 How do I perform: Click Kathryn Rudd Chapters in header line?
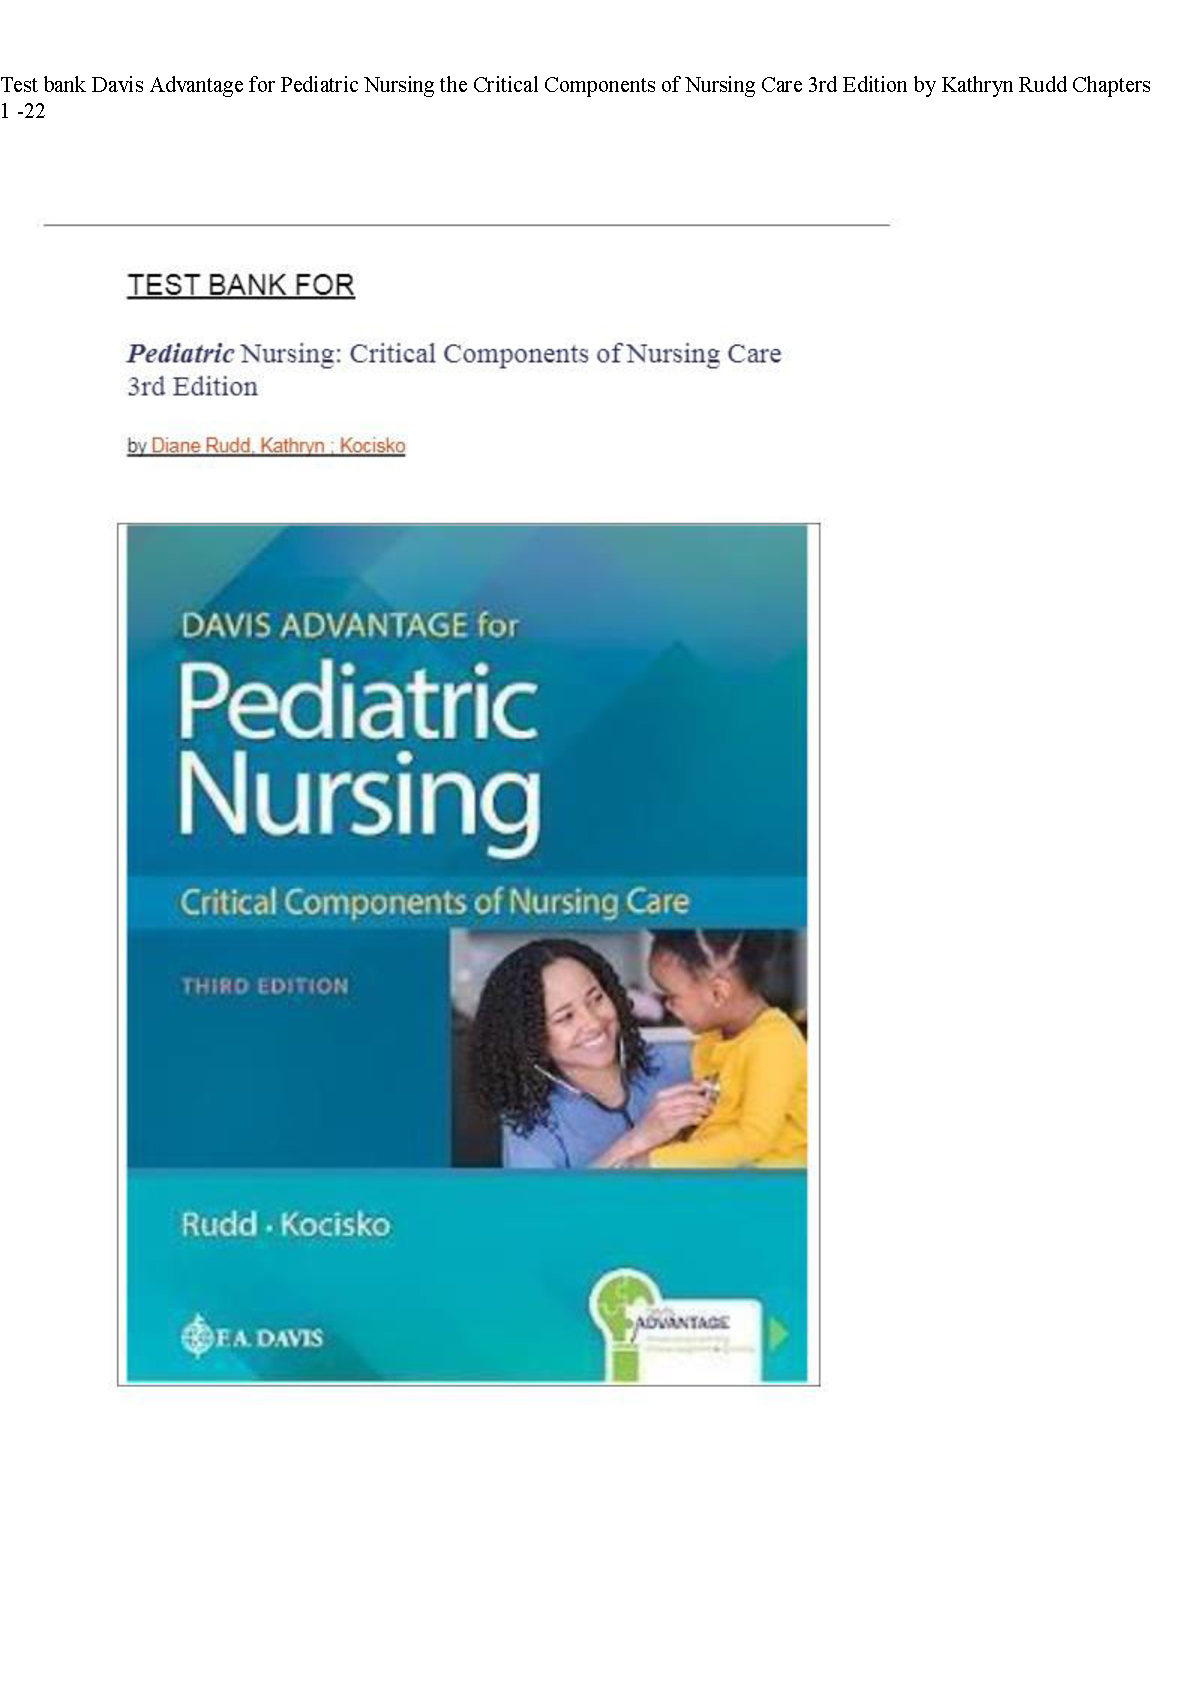[1046, 85]
